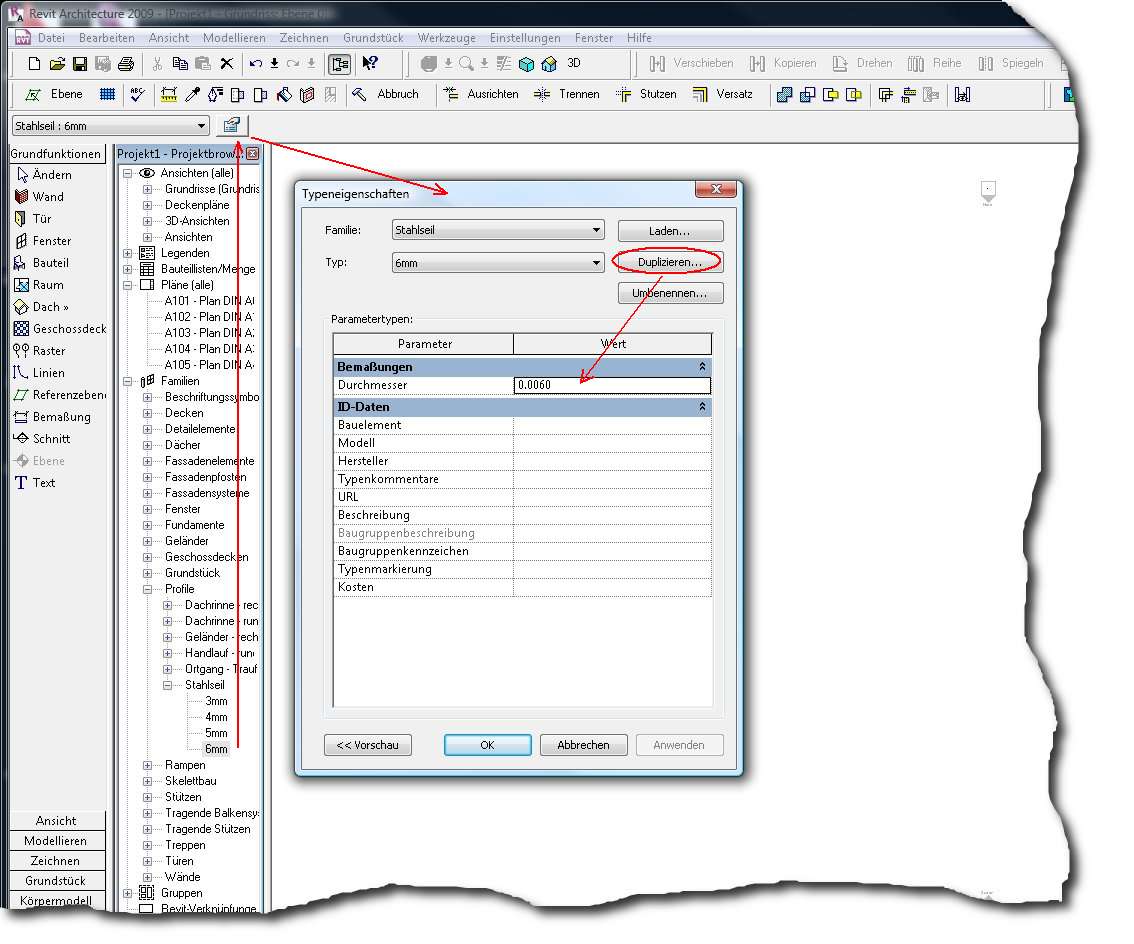
Task: Confirm the dialog with OK
Action: (x=487, y=745)
